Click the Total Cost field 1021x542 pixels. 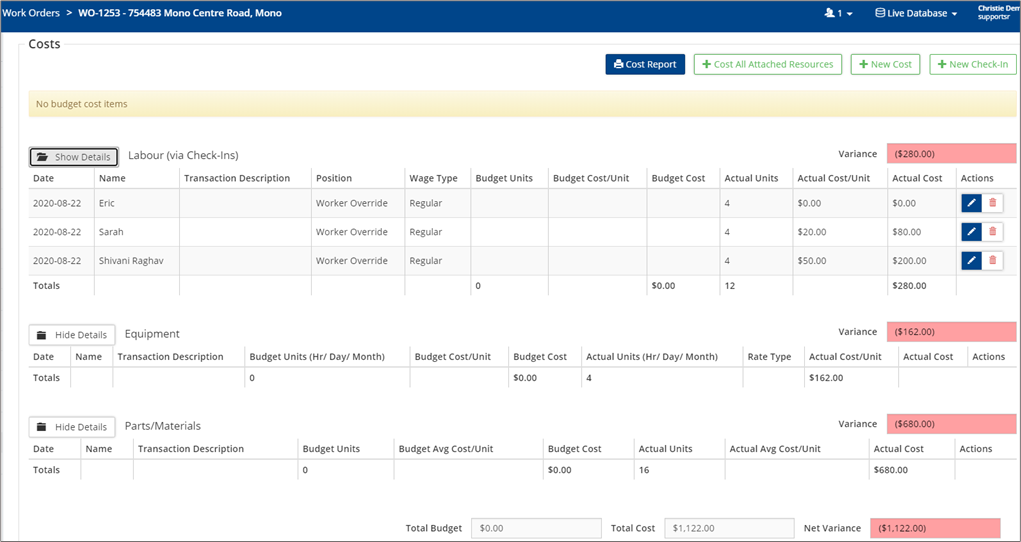tap(729, 528)
